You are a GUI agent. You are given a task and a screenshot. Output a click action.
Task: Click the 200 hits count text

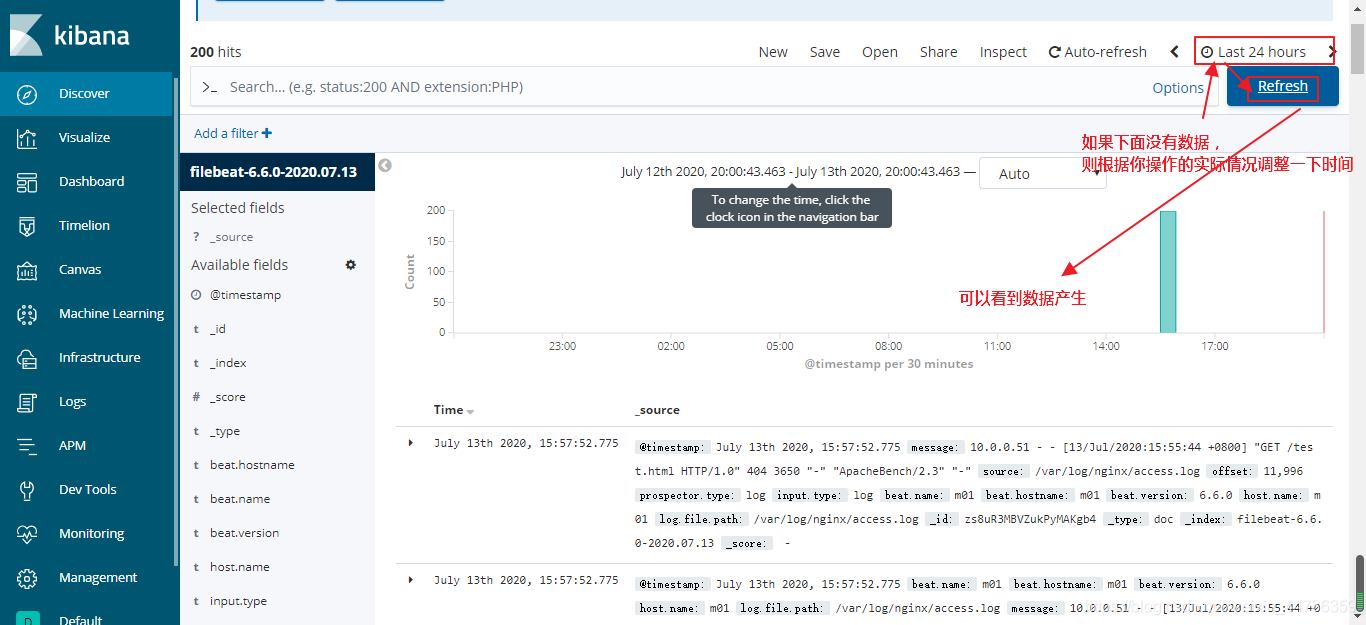216,52
